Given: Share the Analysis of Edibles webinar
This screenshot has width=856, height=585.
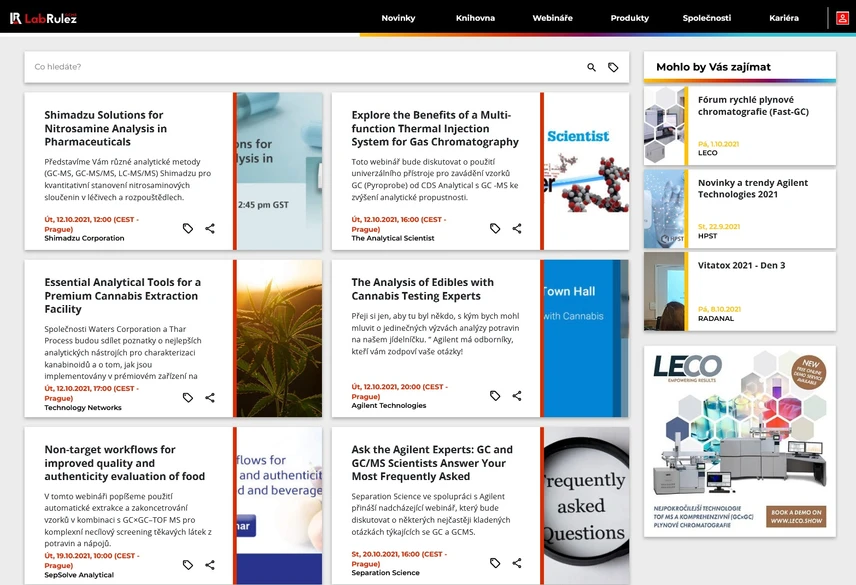Looking at the screenshot, I should [x=516, y=396].
